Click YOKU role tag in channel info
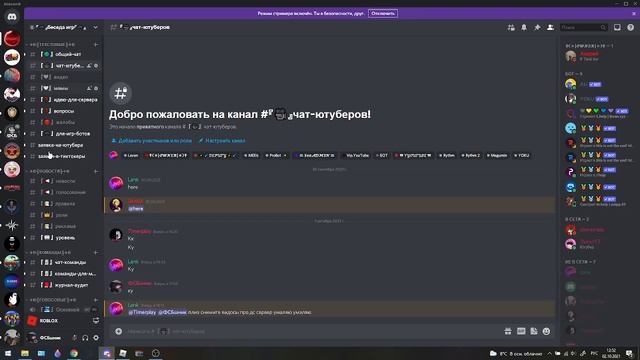 (522, 156)
